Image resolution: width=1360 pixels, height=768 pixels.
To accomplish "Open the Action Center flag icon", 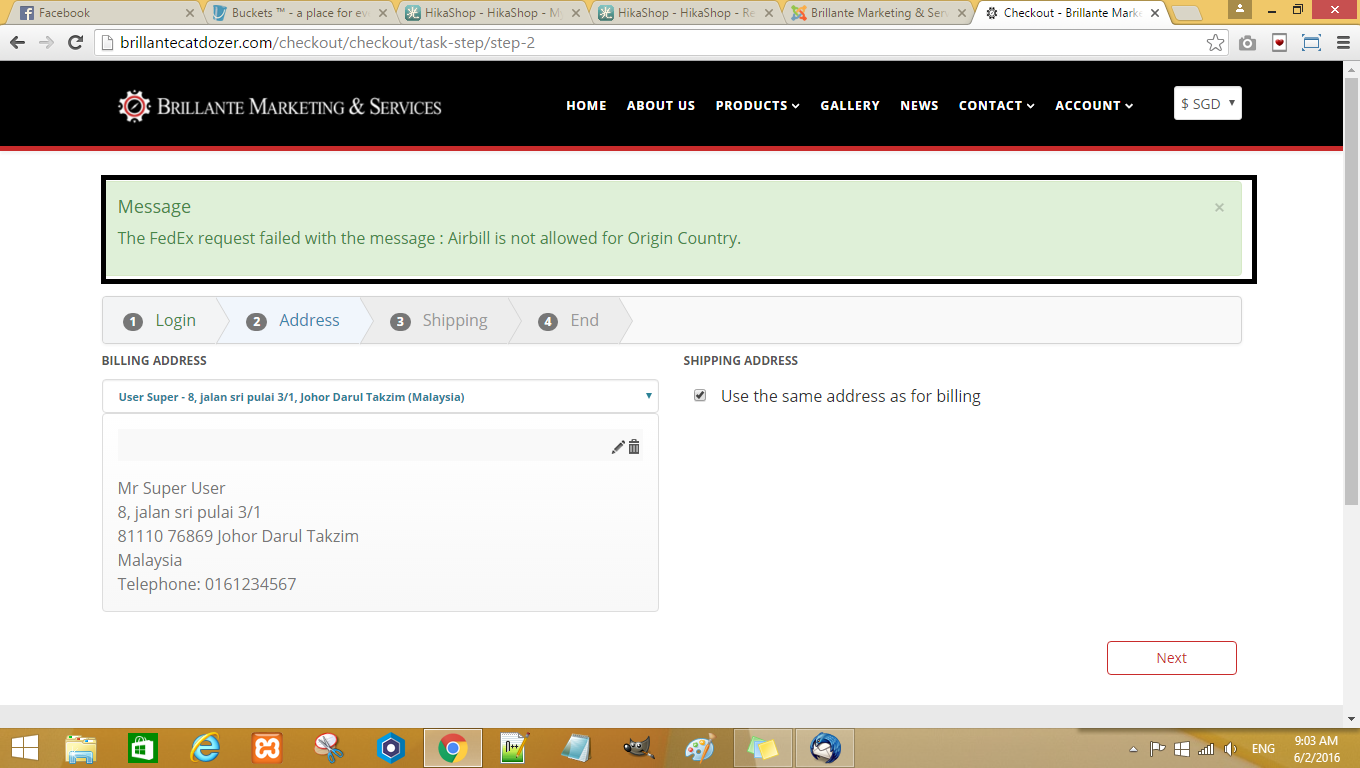I will (x=1157, y=749).
